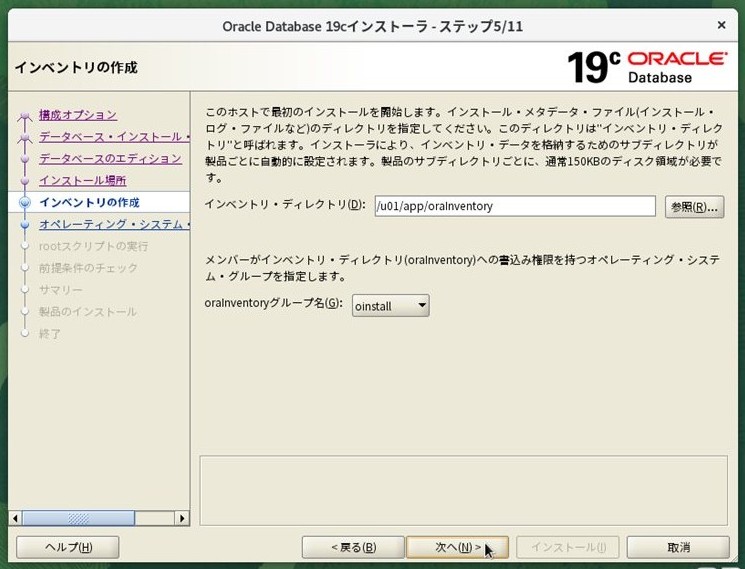Open the 構成オプション step link
The width and height of the screenshot is (745, 569).
pos(78,115)
